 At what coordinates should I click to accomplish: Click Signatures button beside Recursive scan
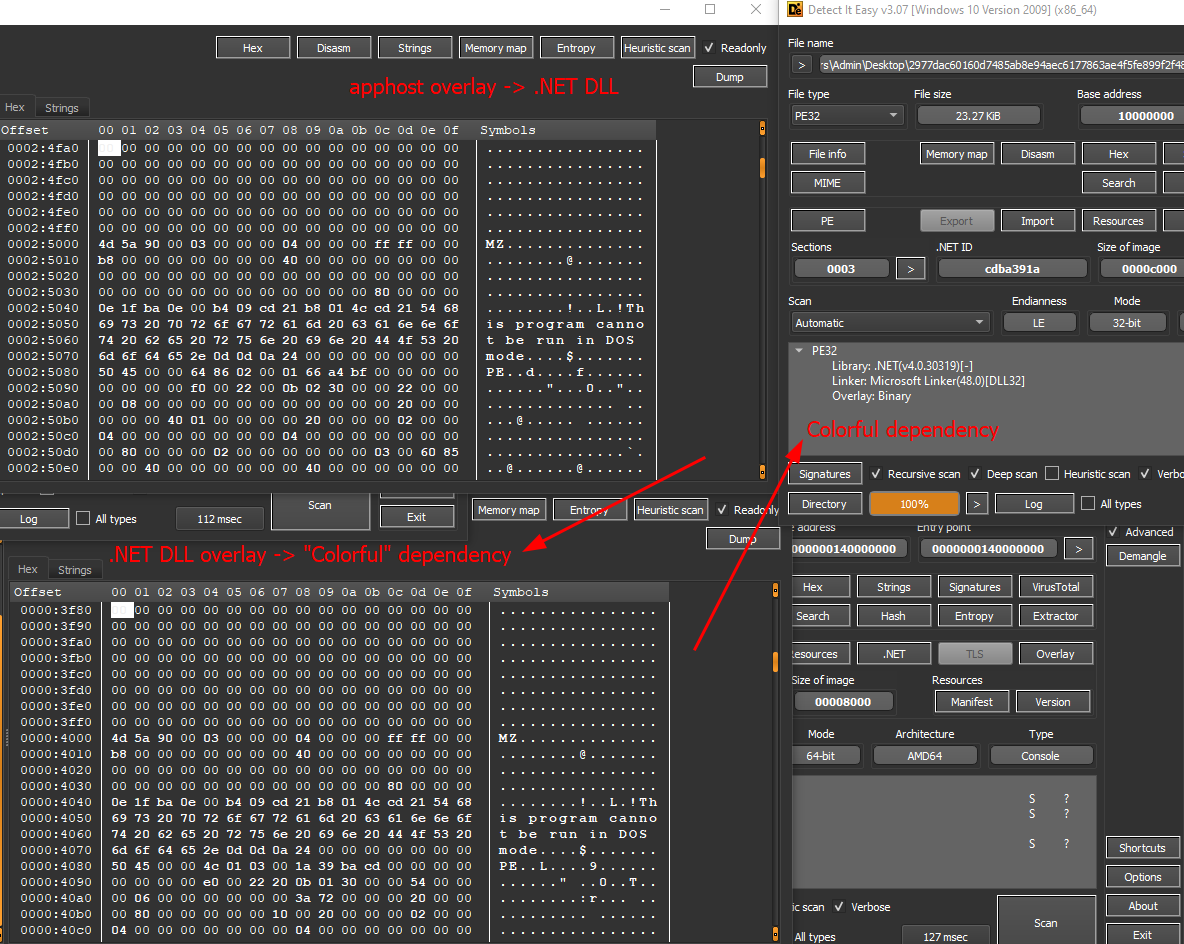coord(825,474)
